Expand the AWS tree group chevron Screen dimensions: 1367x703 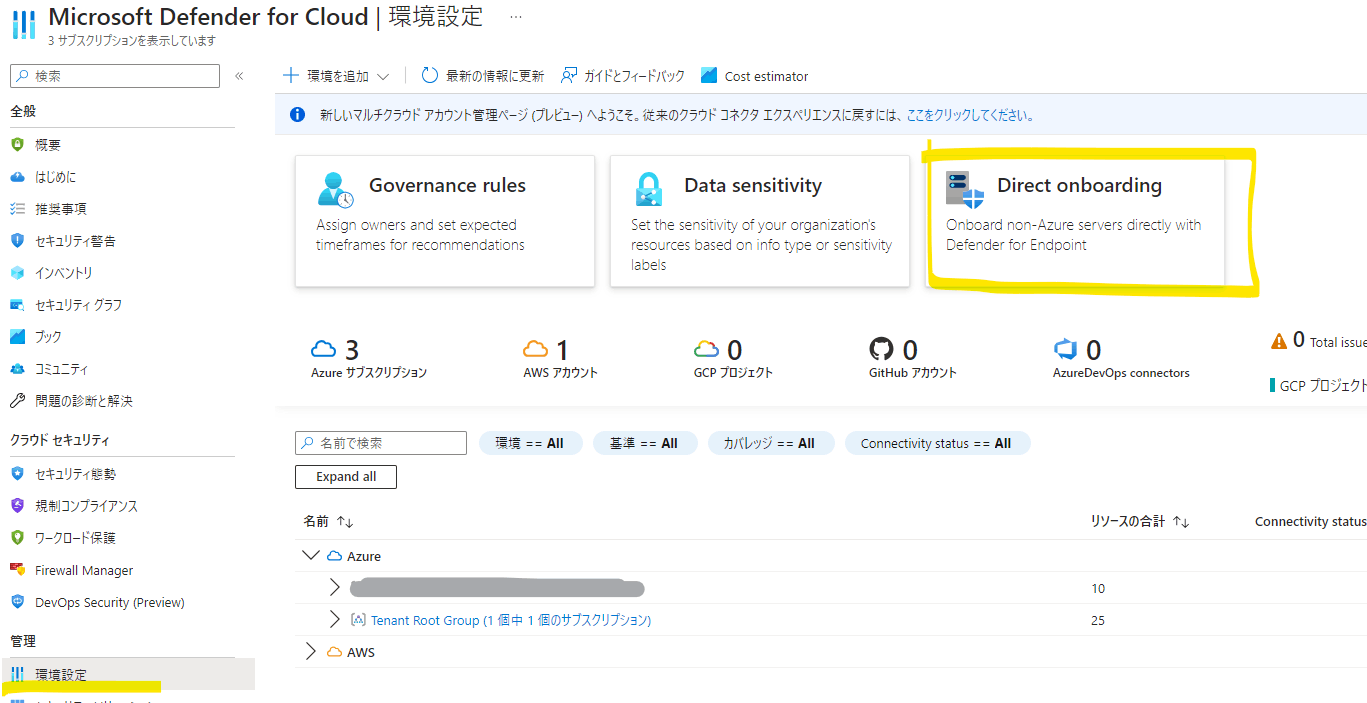click(x=309, y=652)
